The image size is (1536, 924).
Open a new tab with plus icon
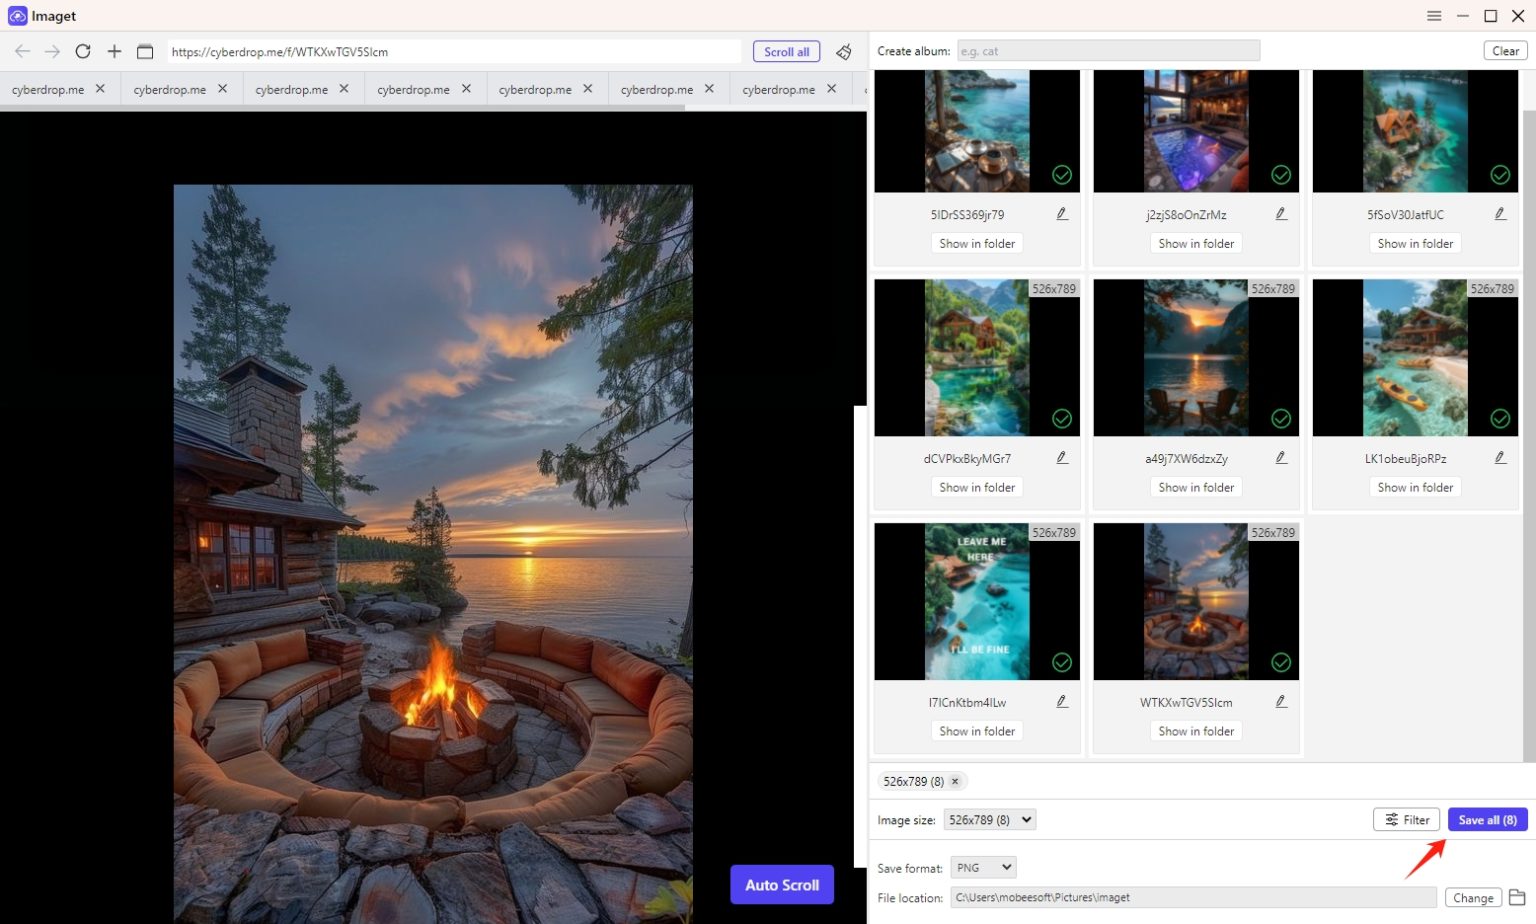114,52
